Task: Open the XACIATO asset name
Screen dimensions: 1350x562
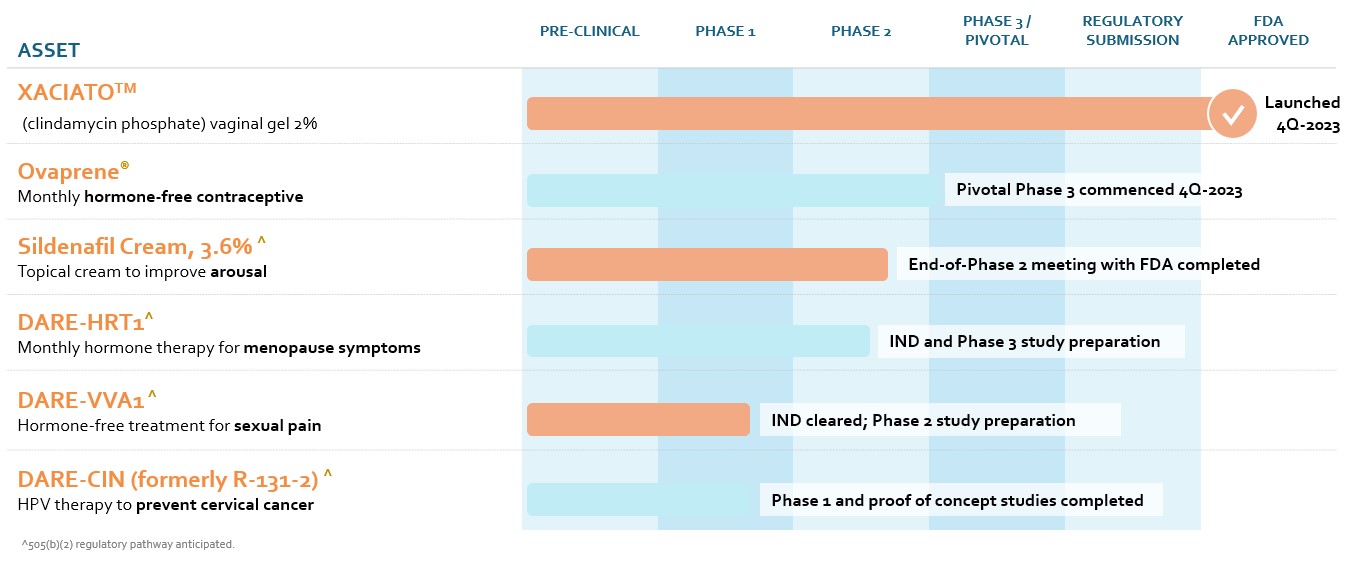Action: [x=76, y=93]
